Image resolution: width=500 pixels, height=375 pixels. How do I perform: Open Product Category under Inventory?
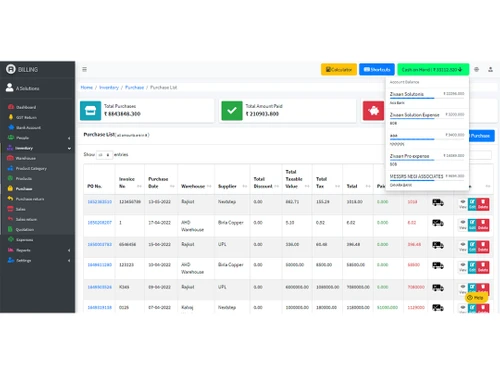coord(27,168)
